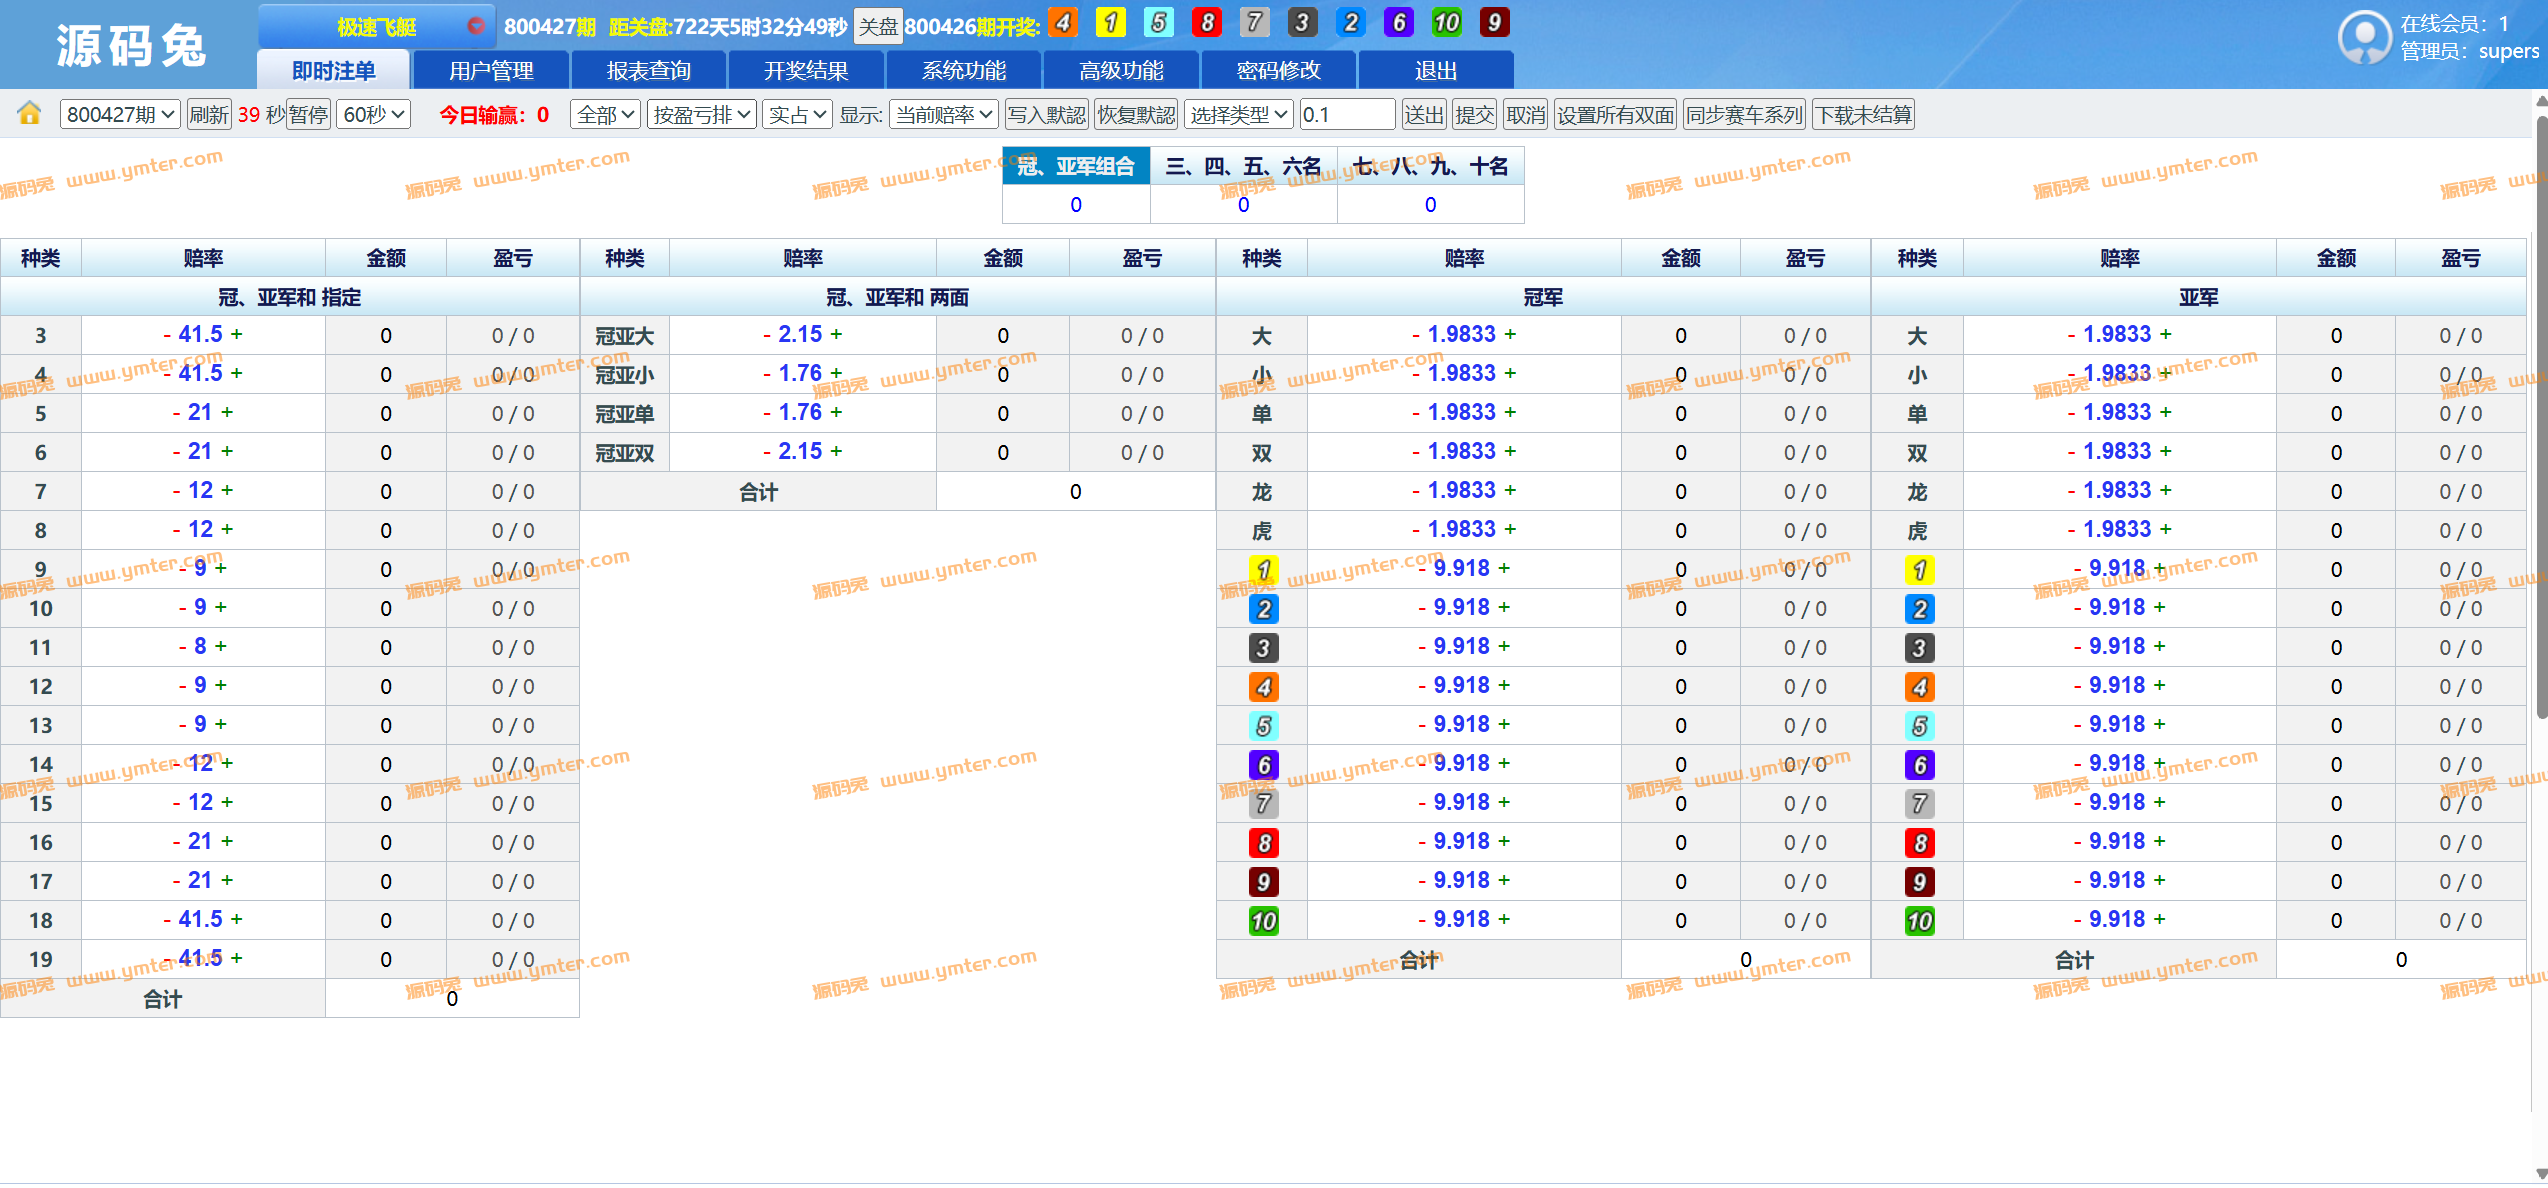Click the 设置所有双面 button
The image size is (2548, 1188).
coord(1615,115)
